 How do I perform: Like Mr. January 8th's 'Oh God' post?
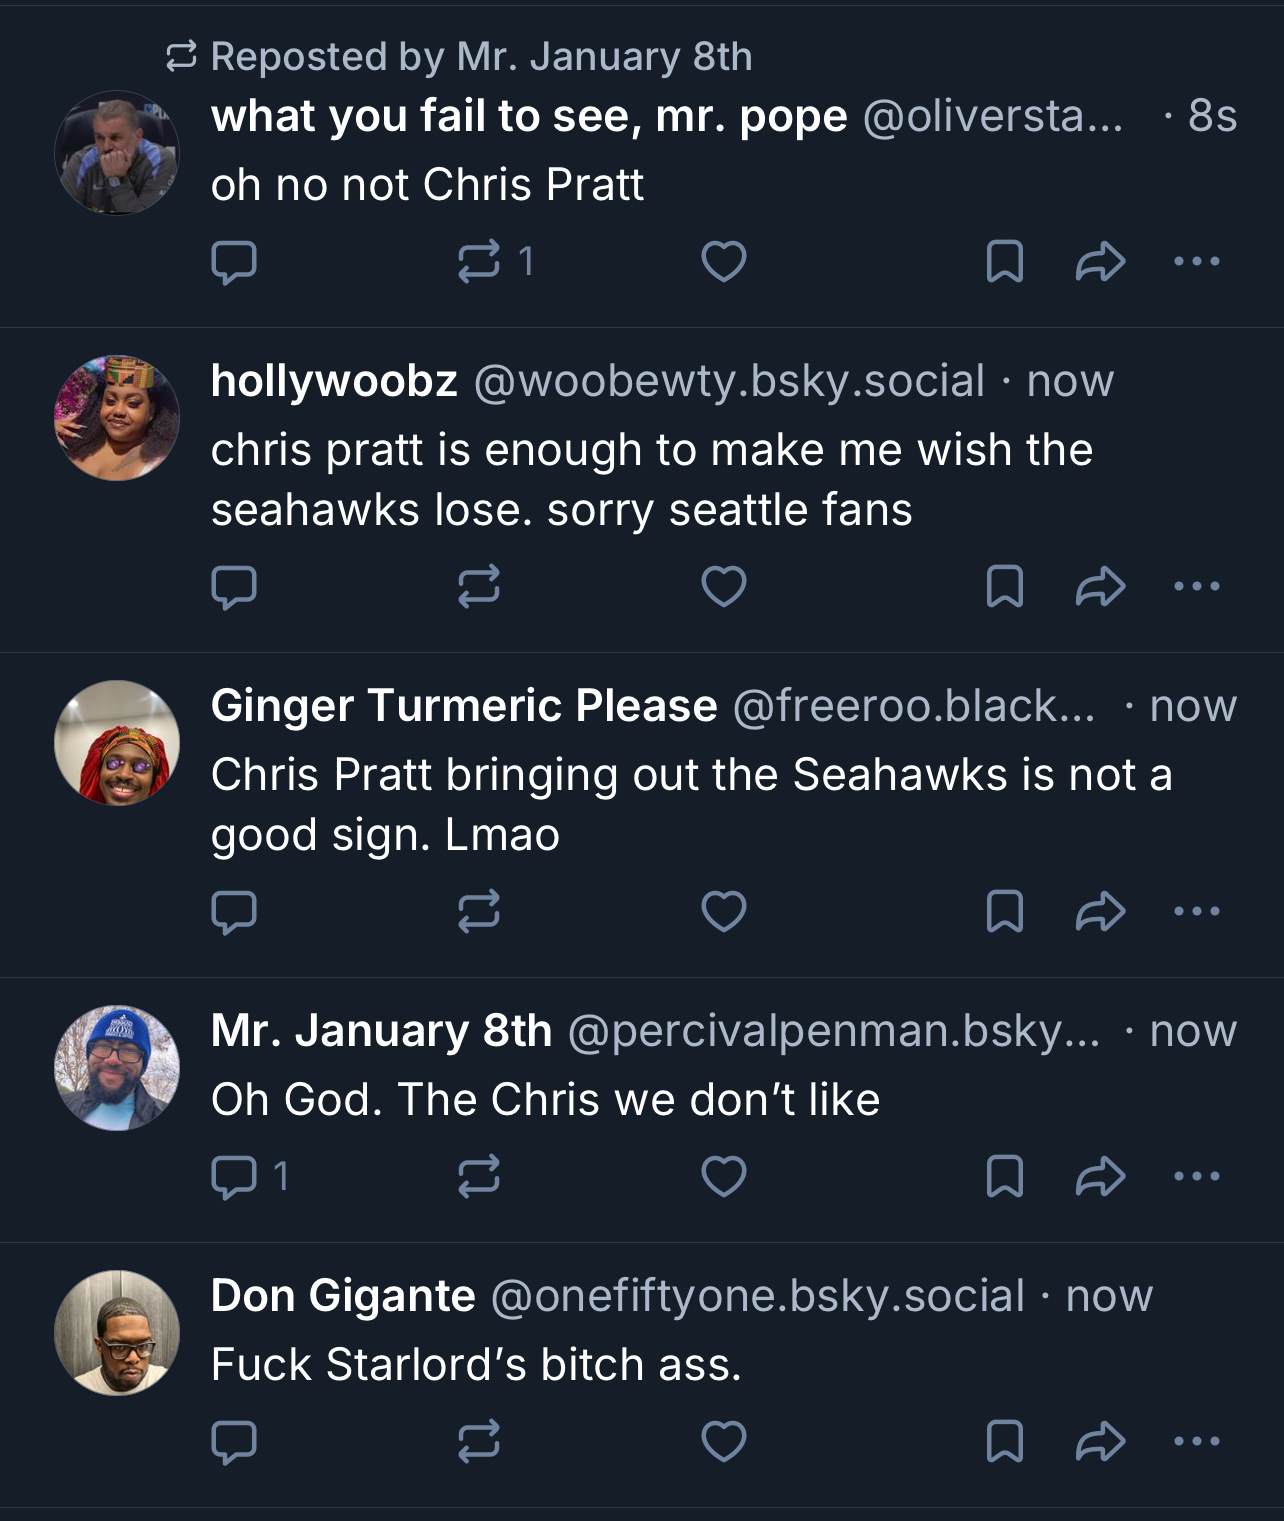pos(724,1177)
